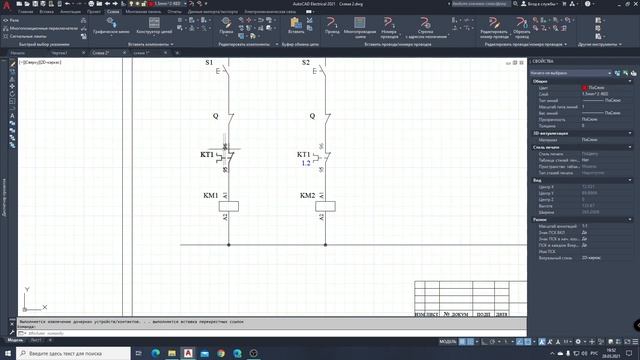
Task: Toggle polar tracking in status bar
Action: pyautogui.click(x=493, y=342)
